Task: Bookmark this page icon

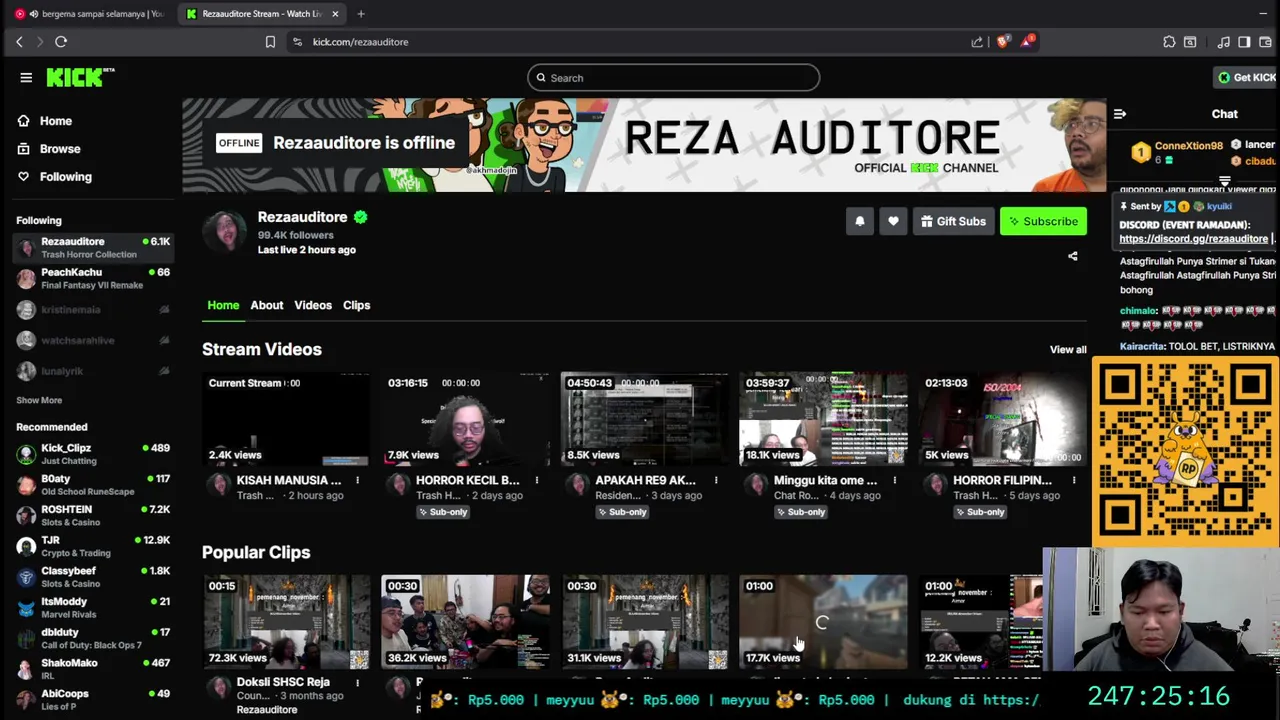Action: 270,42
